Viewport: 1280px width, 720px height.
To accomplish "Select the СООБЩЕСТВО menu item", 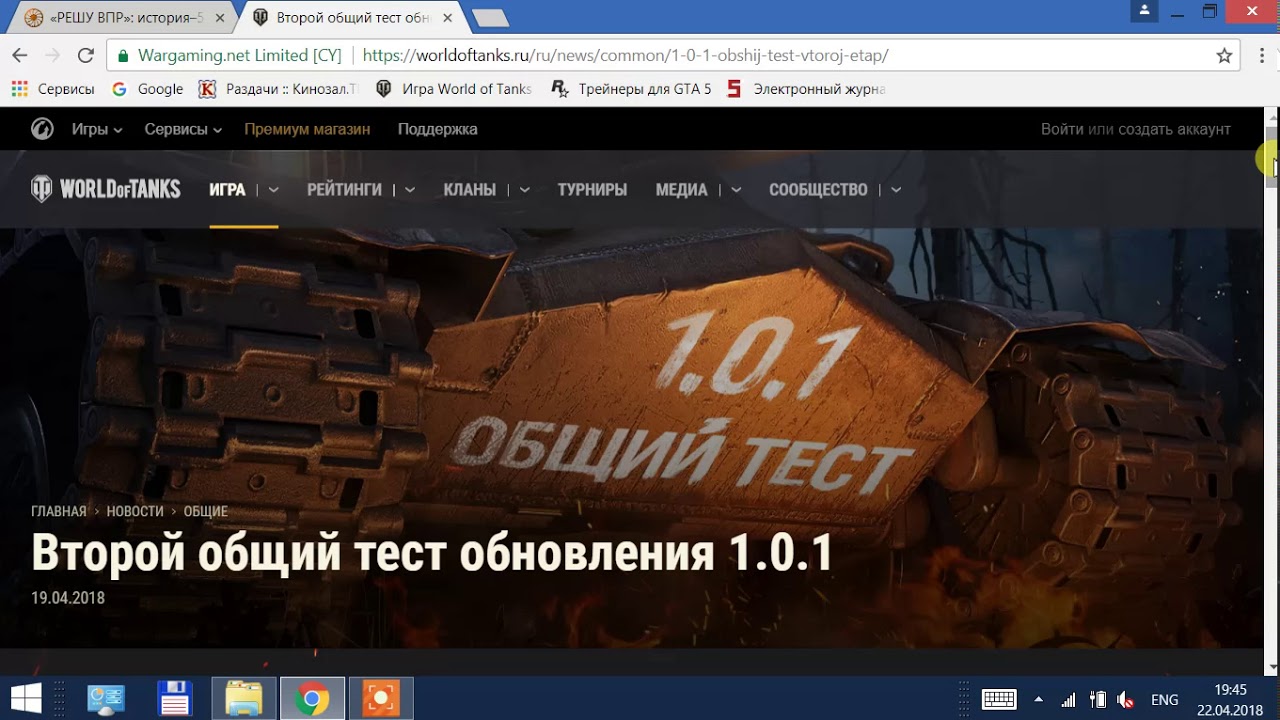I will point(818,190).
